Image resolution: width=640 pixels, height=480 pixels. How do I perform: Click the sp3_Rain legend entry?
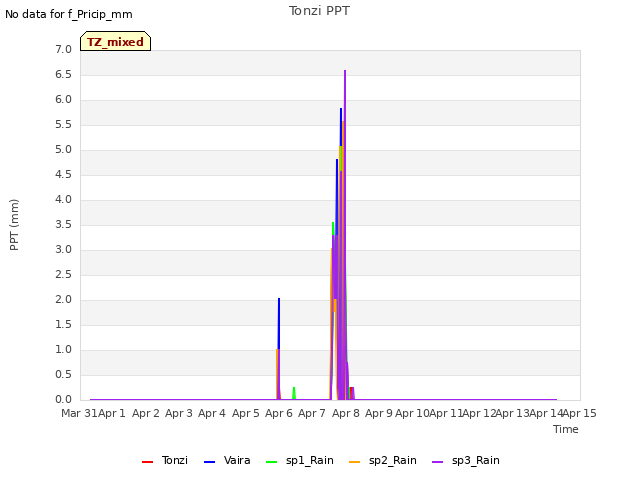tap(466, 460)
